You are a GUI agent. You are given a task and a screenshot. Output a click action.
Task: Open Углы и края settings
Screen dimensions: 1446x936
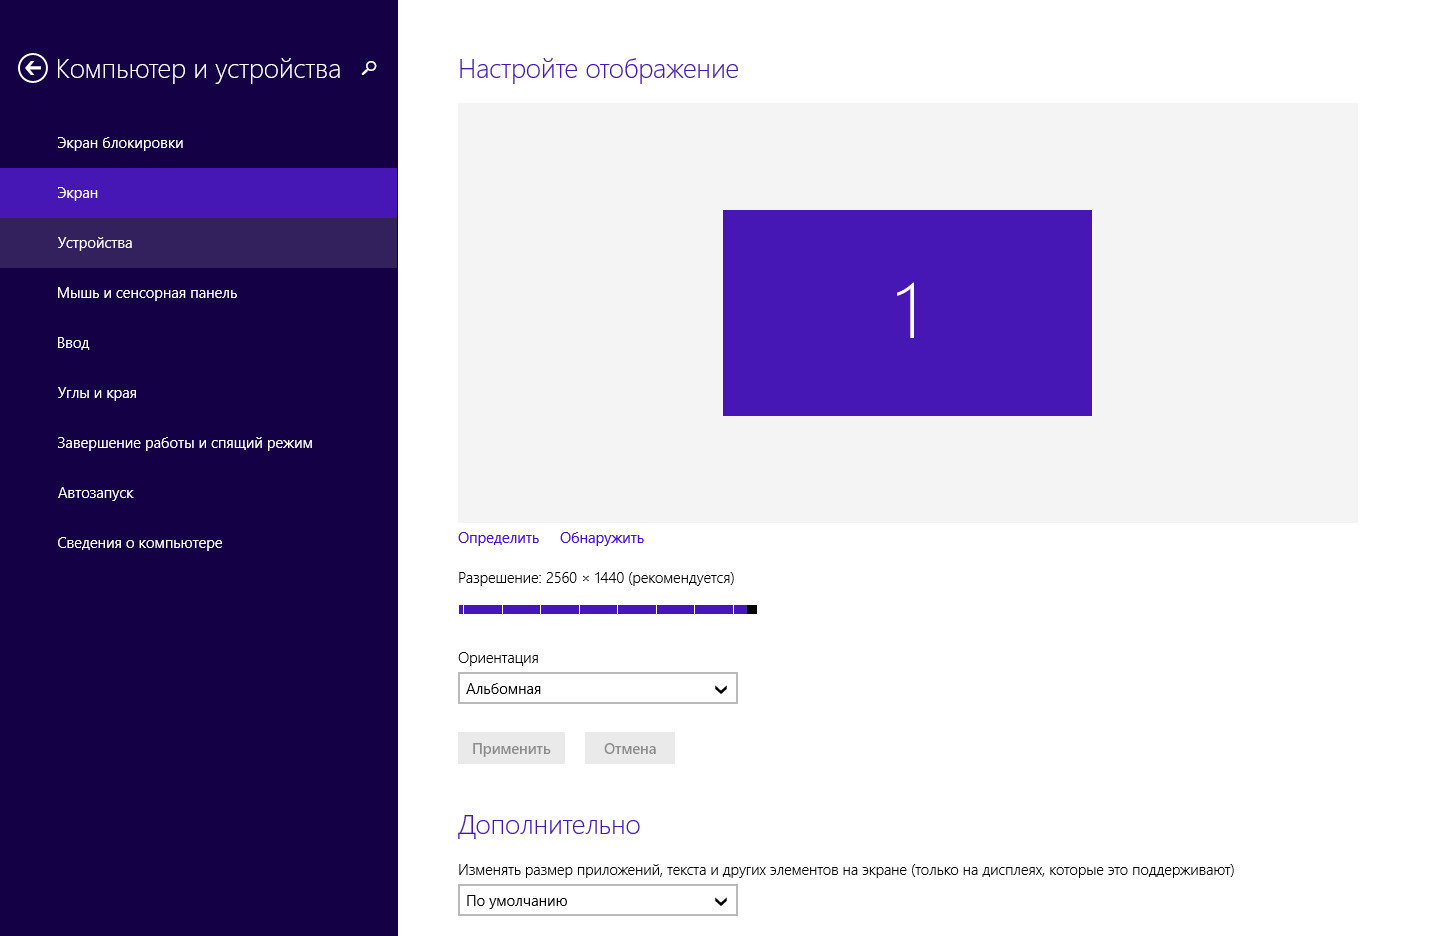(97, 393)
